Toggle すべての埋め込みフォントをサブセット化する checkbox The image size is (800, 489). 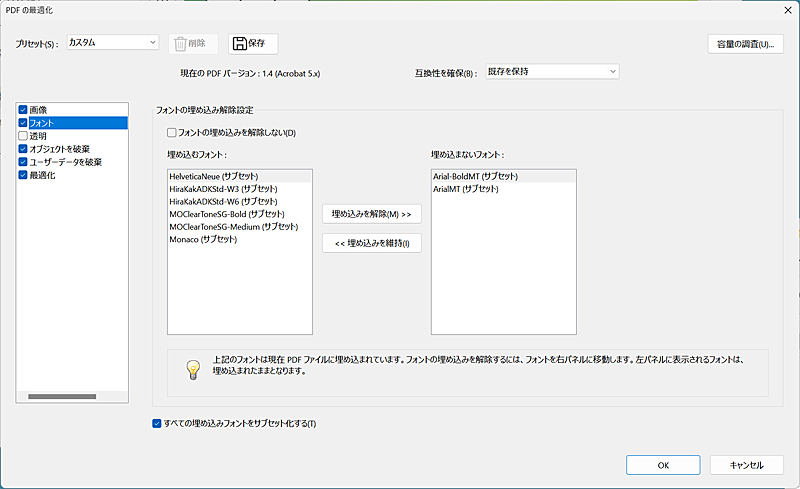pos(156,423)
